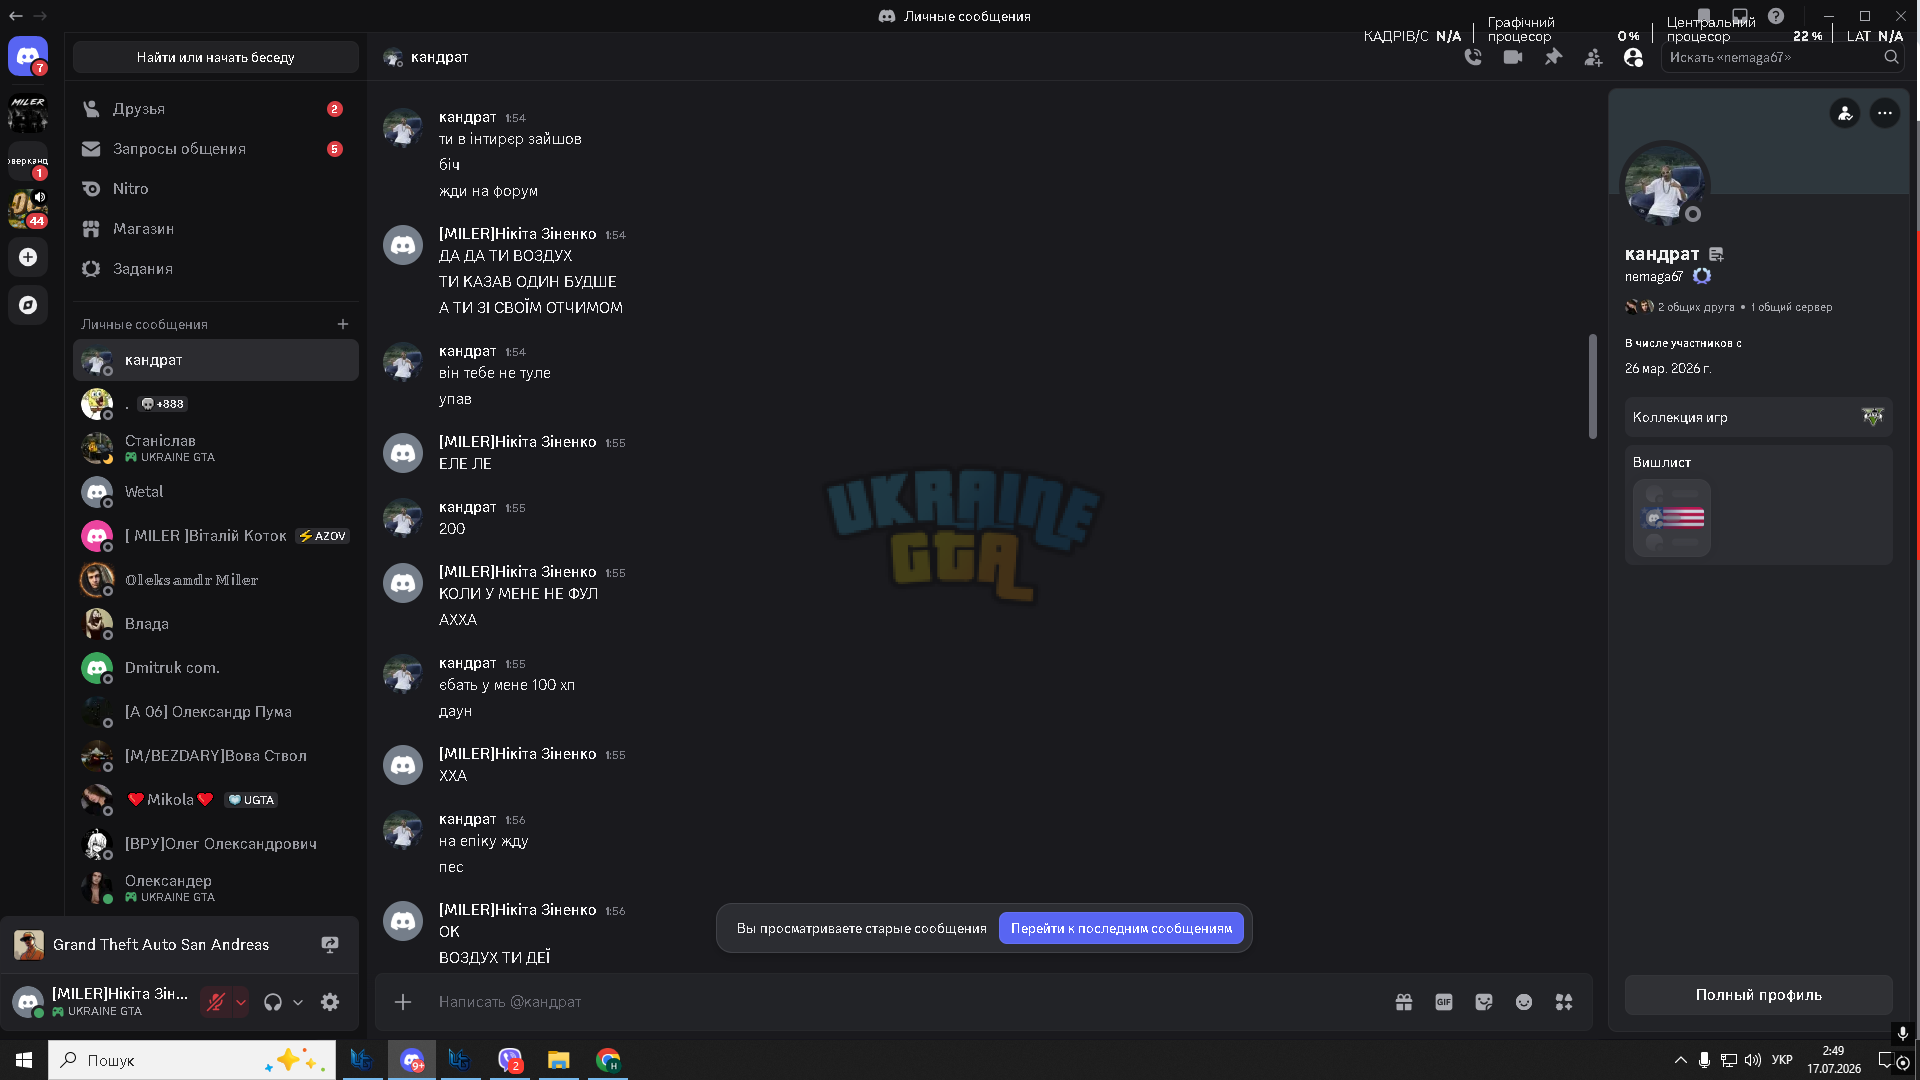Click Windows search box Пошук
The image size is (1920, 1080).
tap(192, 1060)
